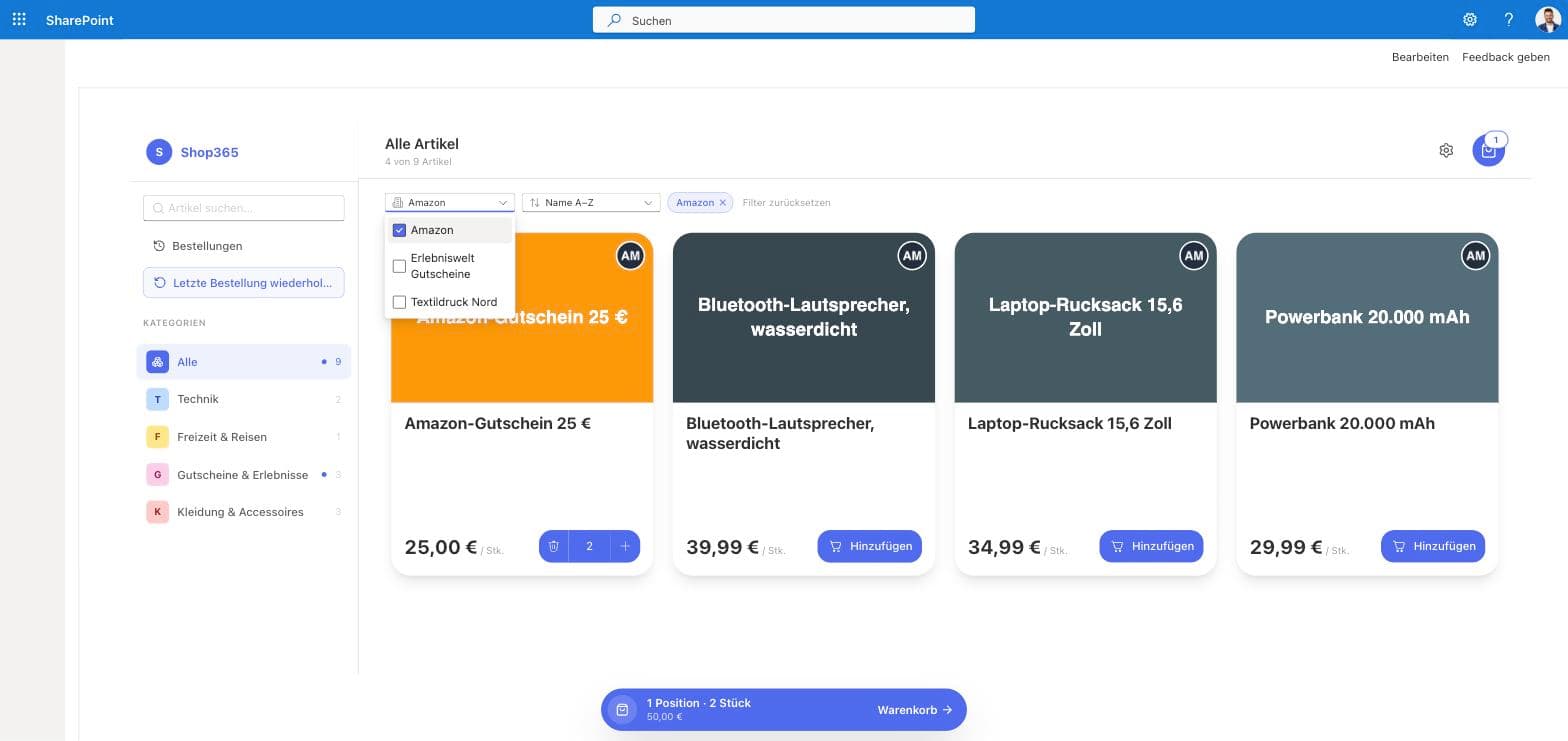Select the Freizeit & Reisen category
Screen dimensions: 1568x741
pyautogui.click(x=244, y=437)
